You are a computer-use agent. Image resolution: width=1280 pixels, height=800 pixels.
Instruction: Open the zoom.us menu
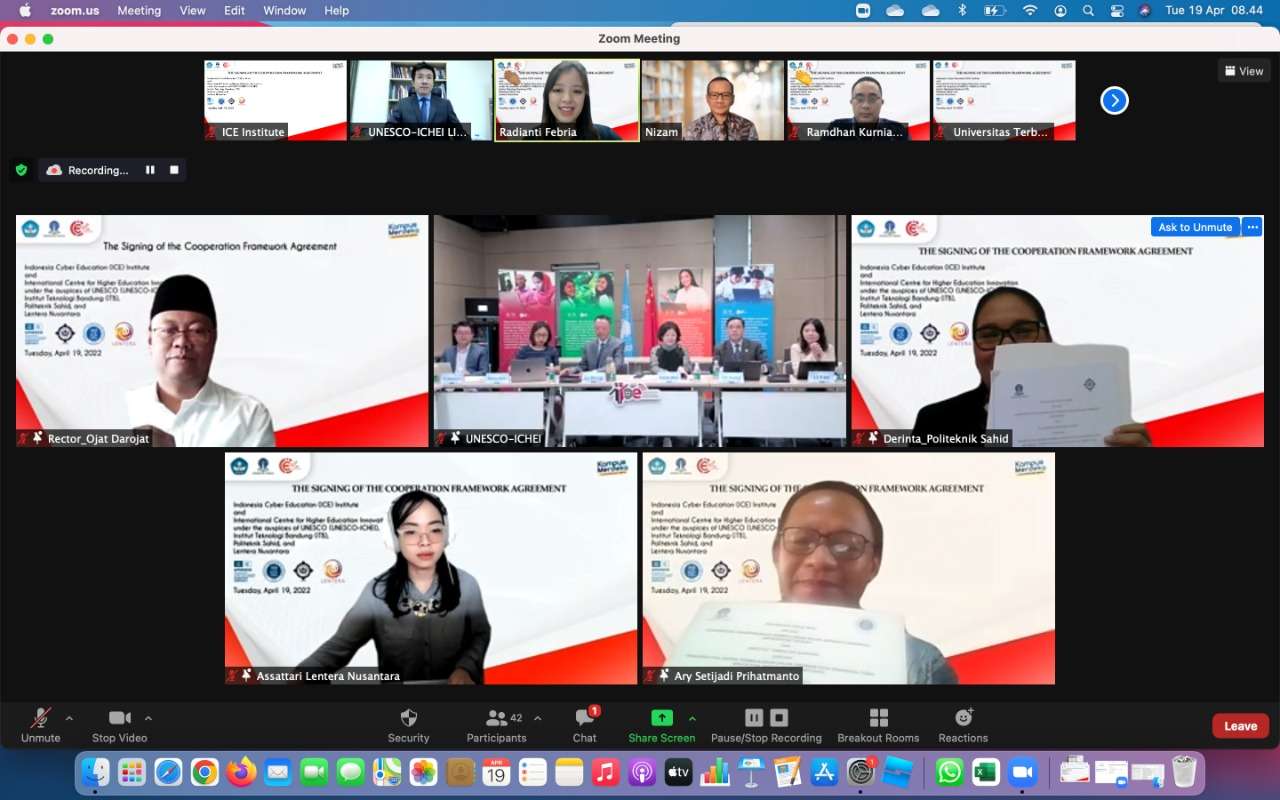point(76,10)
